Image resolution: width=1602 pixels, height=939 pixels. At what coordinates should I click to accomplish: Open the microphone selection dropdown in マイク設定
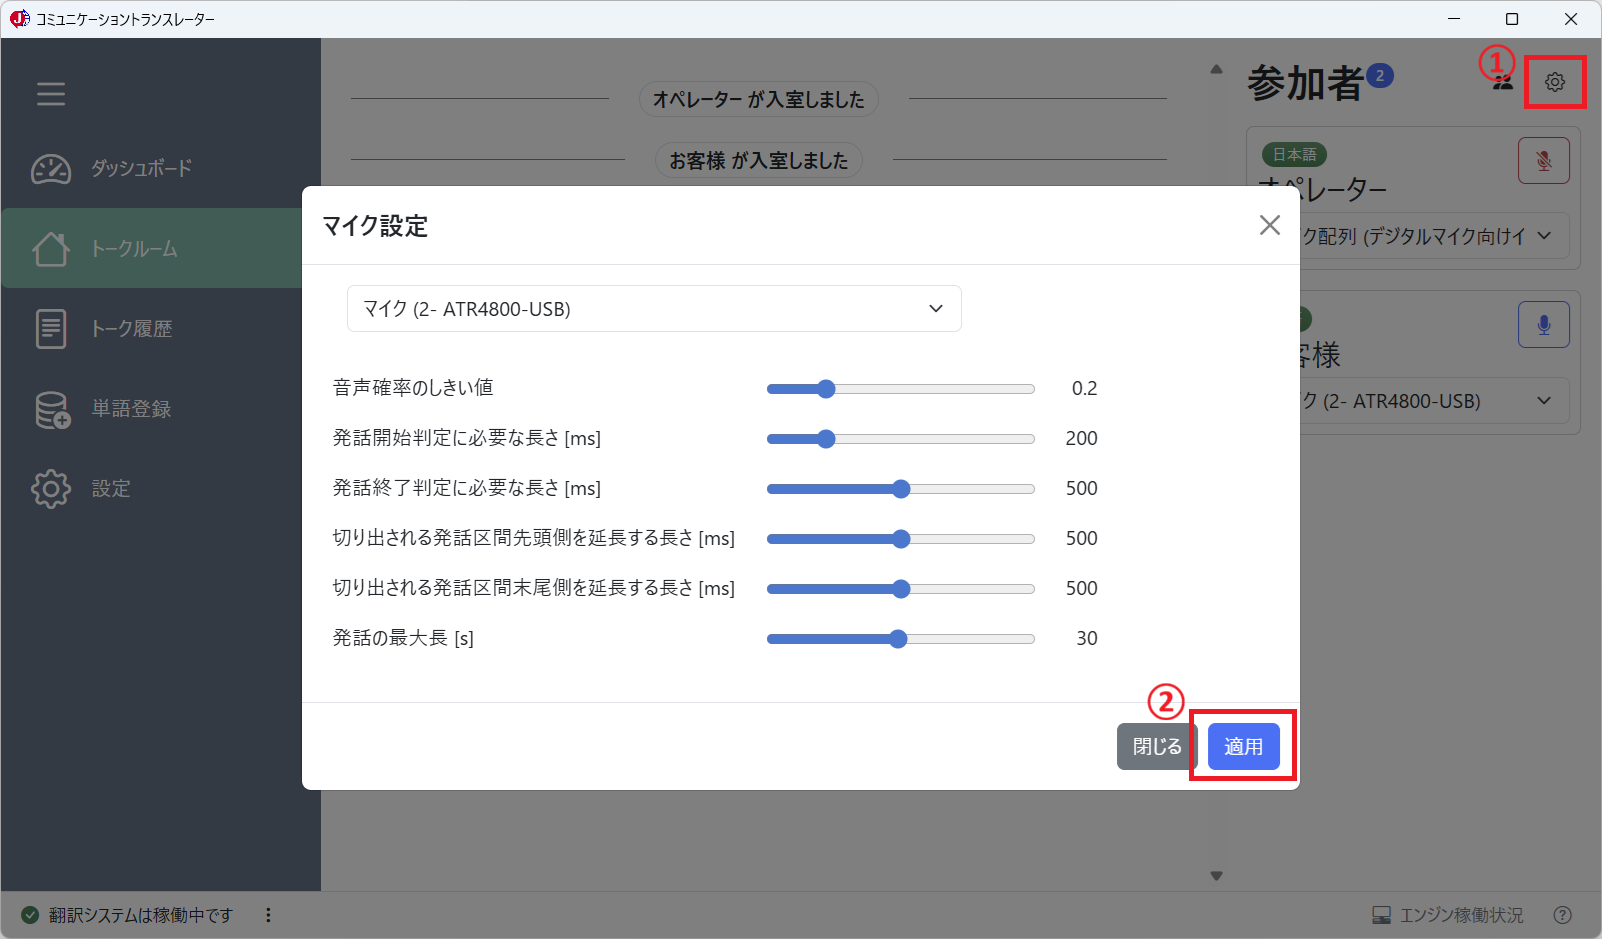click(653, 309)
